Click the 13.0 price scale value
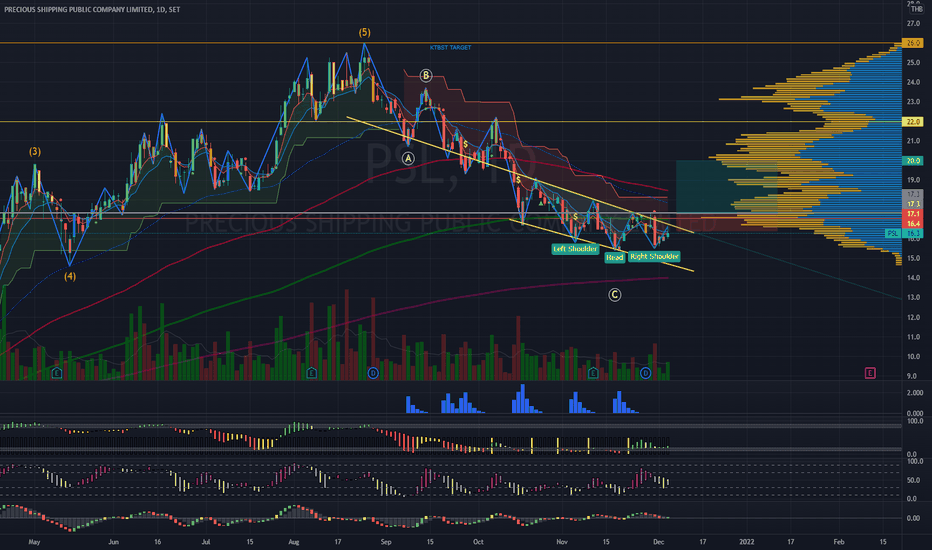 (x=913, y=297)
